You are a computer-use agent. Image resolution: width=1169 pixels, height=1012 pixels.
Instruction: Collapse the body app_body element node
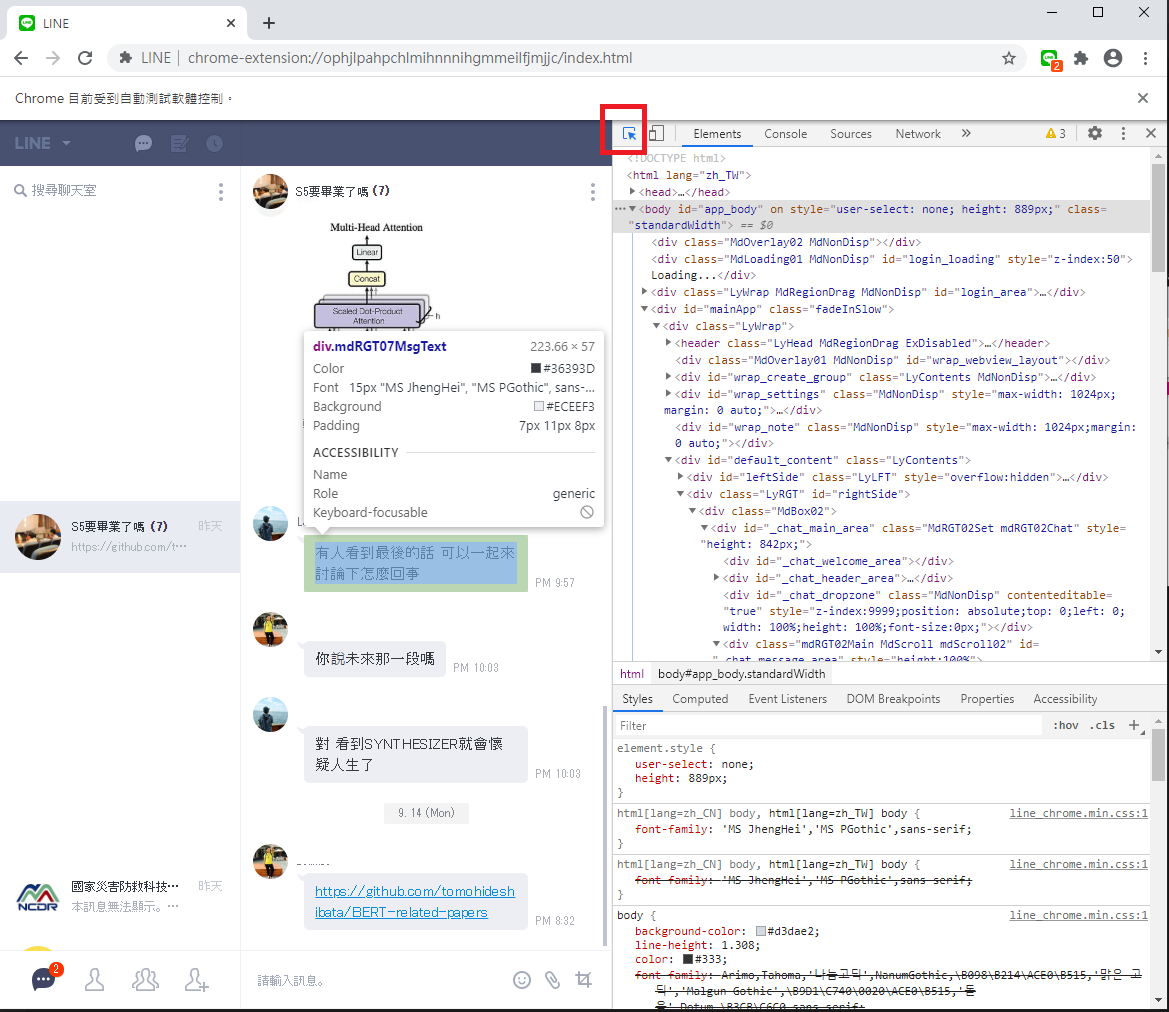[x=632, y=209]
